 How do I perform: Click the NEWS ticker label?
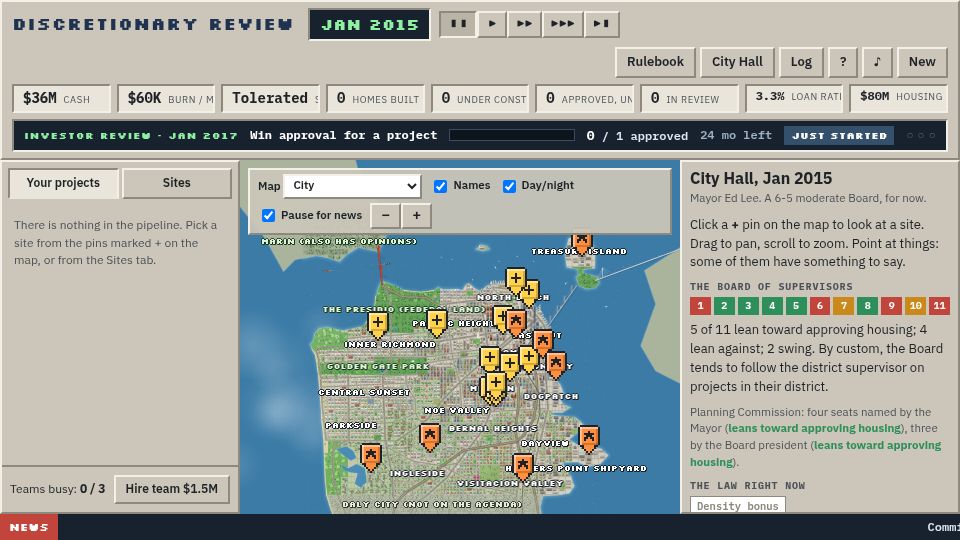tap(29, 527)
